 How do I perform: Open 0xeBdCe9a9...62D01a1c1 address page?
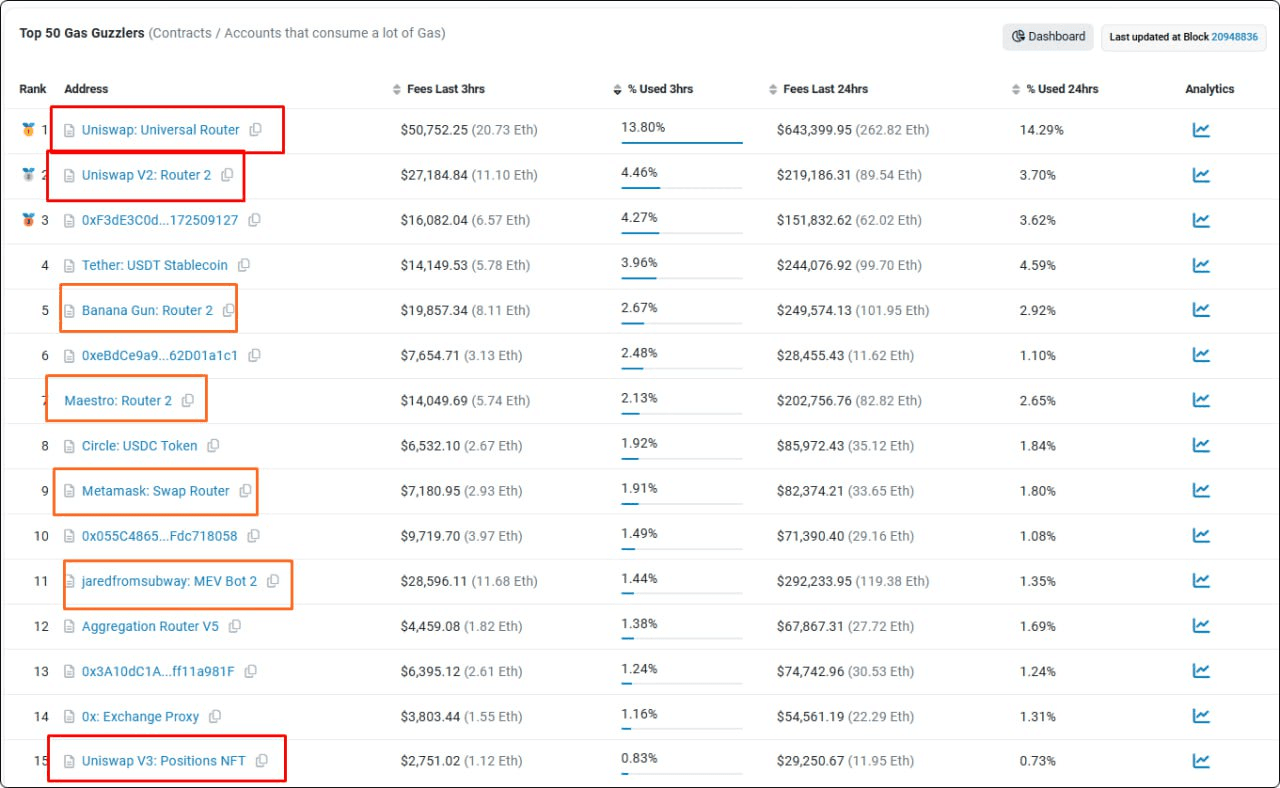[x=160, y=355]
